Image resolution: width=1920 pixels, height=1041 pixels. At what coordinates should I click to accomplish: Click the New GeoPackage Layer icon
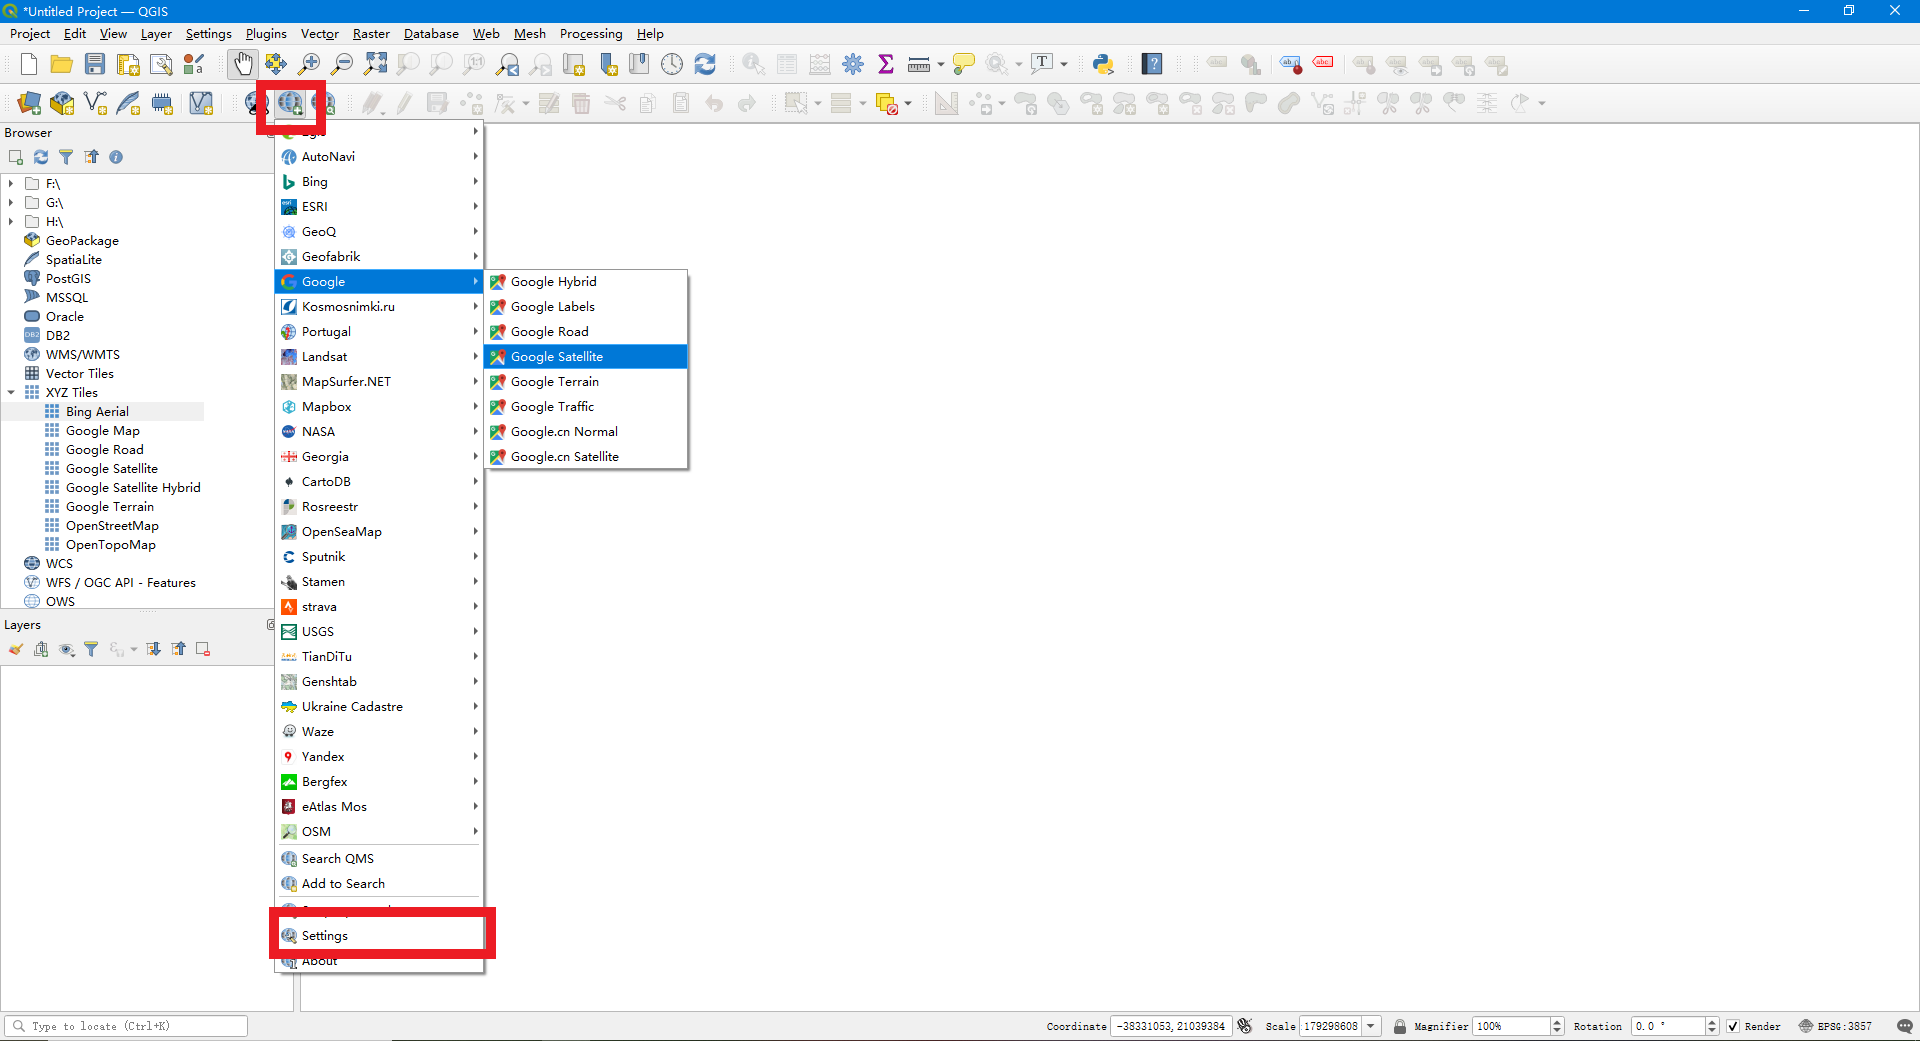tap(62, 103)
